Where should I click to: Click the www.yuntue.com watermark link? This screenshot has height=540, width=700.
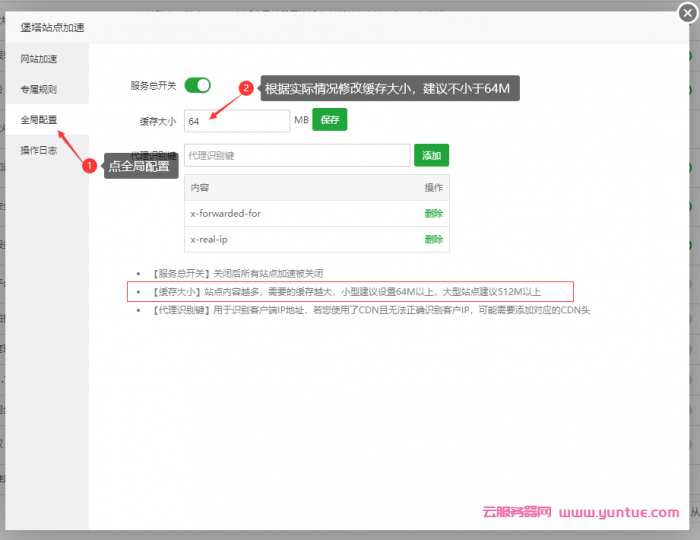pos(618,512)
